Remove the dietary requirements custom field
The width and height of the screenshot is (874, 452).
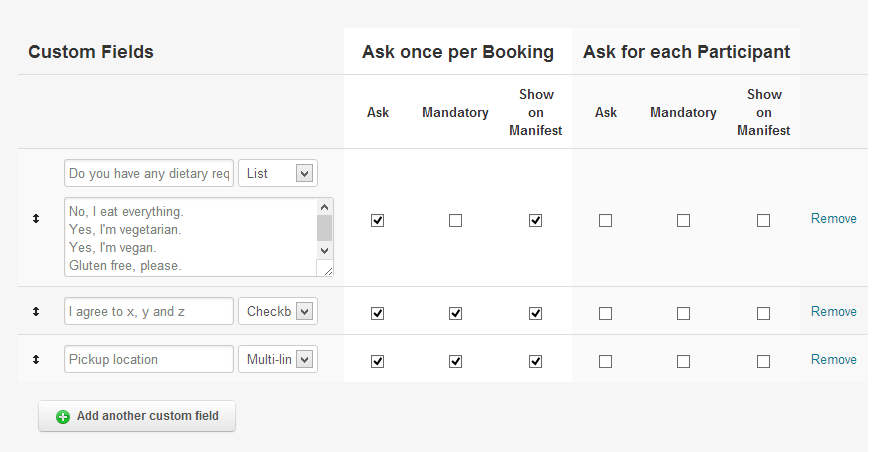(833, 219)
